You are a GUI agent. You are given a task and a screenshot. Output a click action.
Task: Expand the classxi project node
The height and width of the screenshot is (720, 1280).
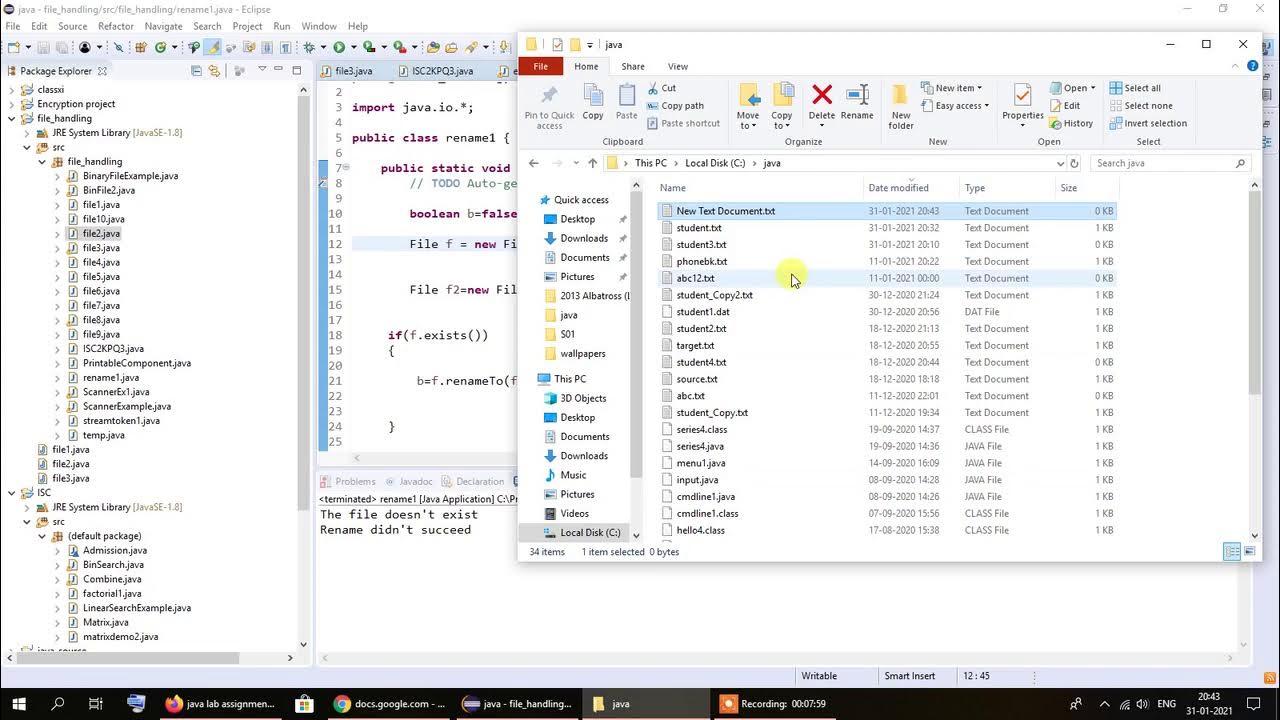[x=12, y=90]
